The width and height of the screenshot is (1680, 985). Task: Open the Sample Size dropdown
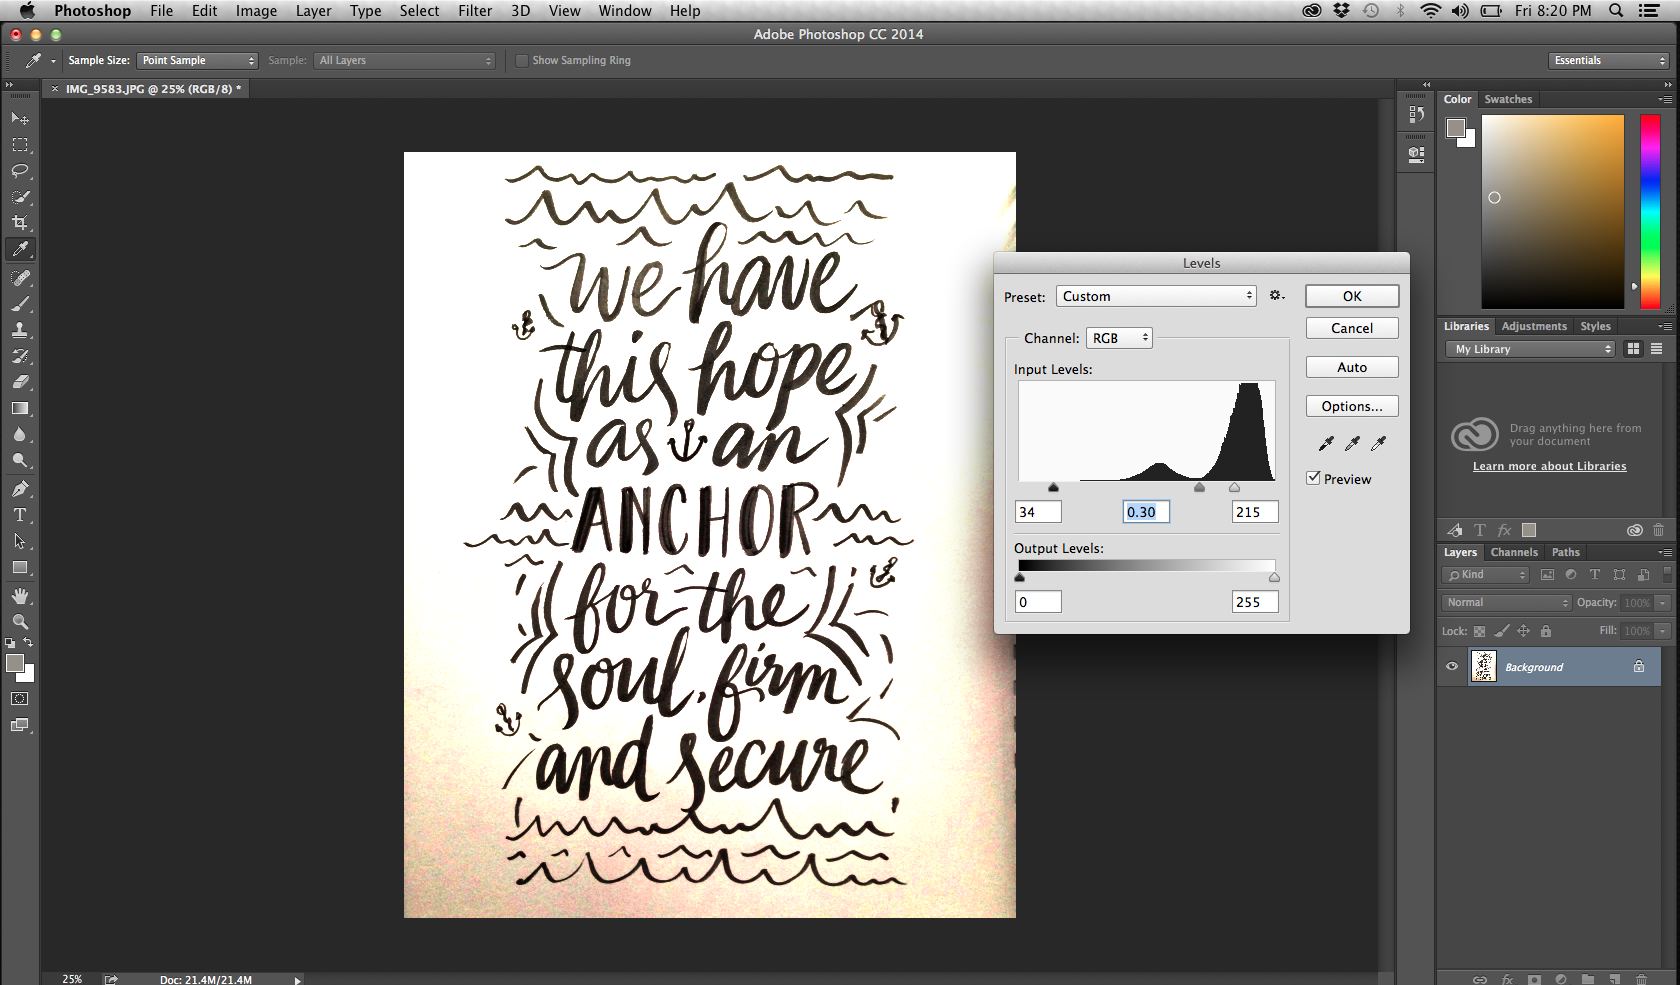(197, 61)
